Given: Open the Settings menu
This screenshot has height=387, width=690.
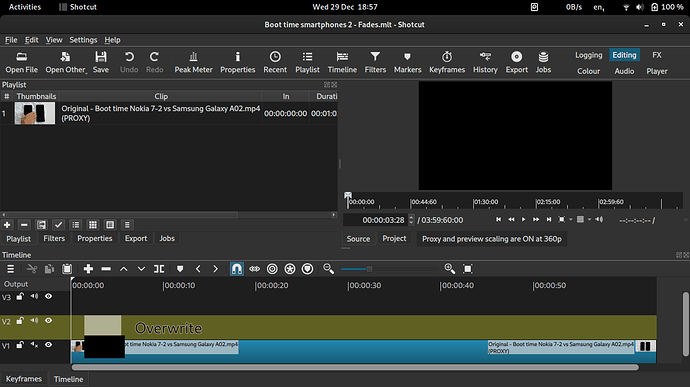Looking at the screenshot, I should 83,40.
